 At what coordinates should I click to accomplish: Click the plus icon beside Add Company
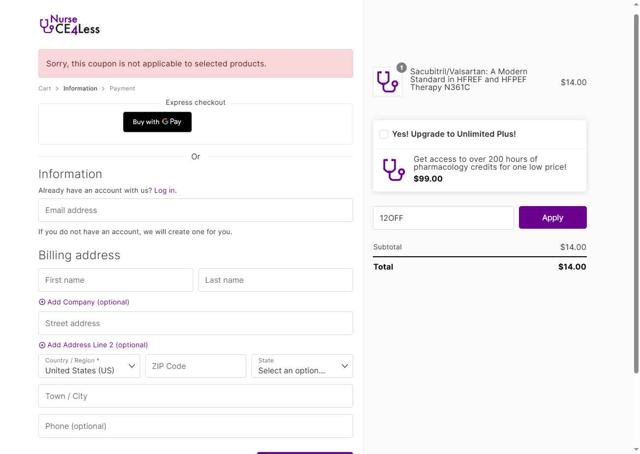pyautogui.click(x=42, y=302)
